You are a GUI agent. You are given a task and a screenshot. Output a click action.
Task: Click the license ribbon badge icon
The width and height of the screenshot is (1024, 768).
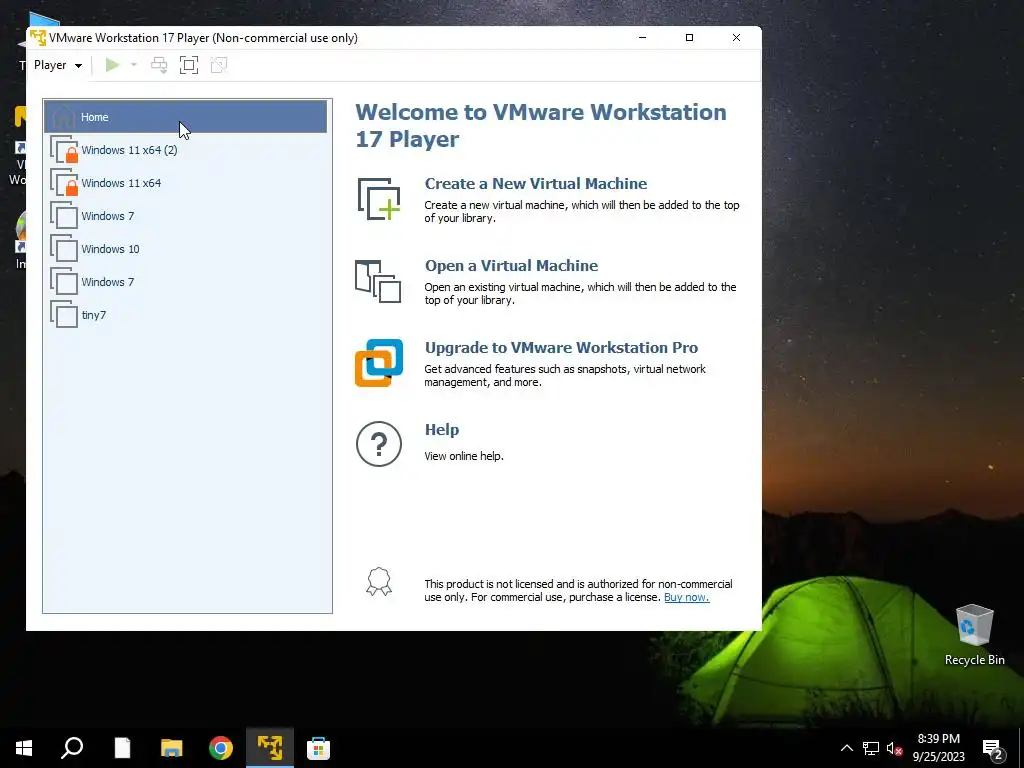[x=379, y=582]
